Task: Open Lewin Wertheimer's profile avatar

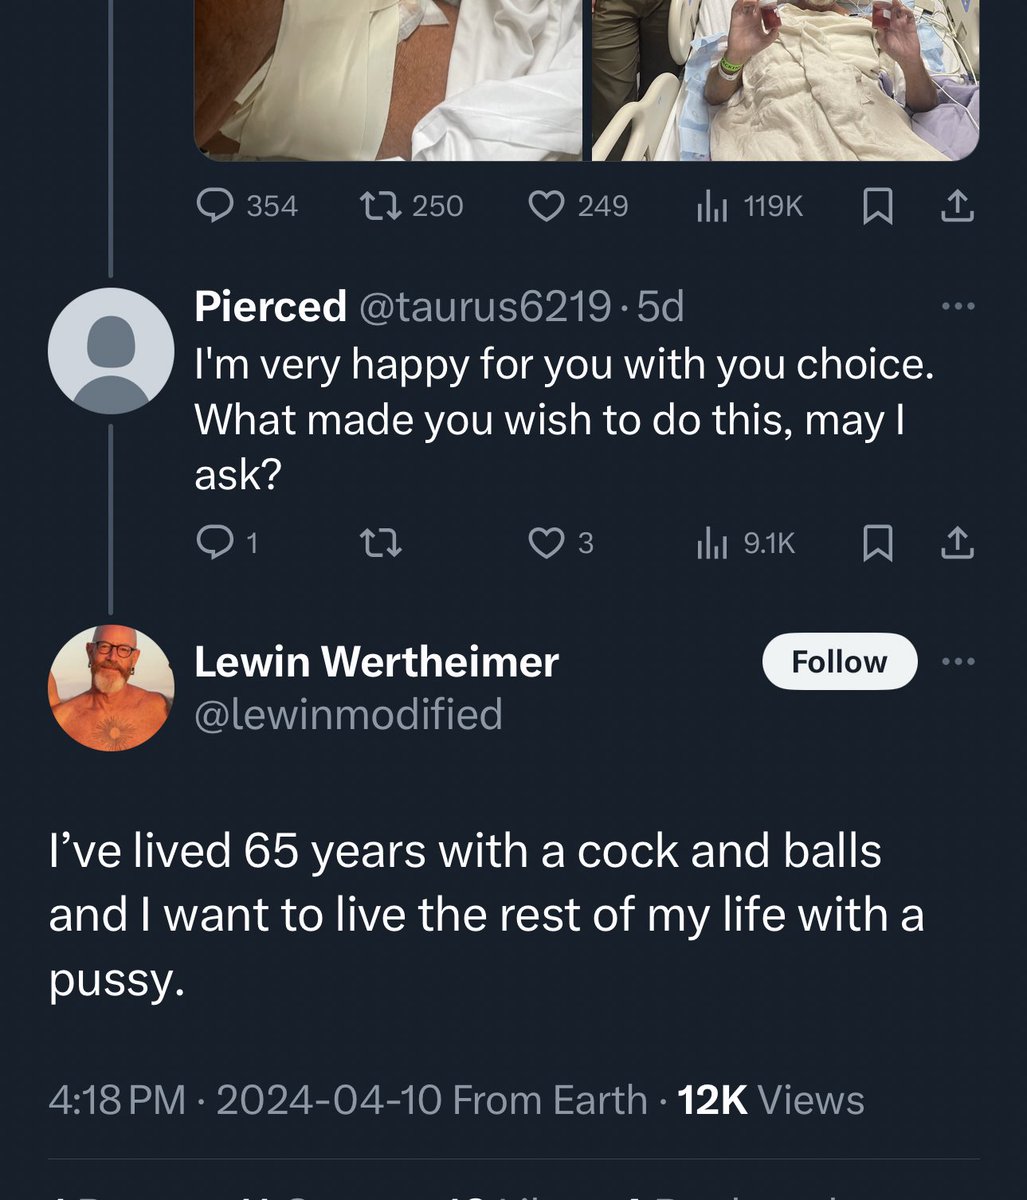Action: (x=111, y=688)
